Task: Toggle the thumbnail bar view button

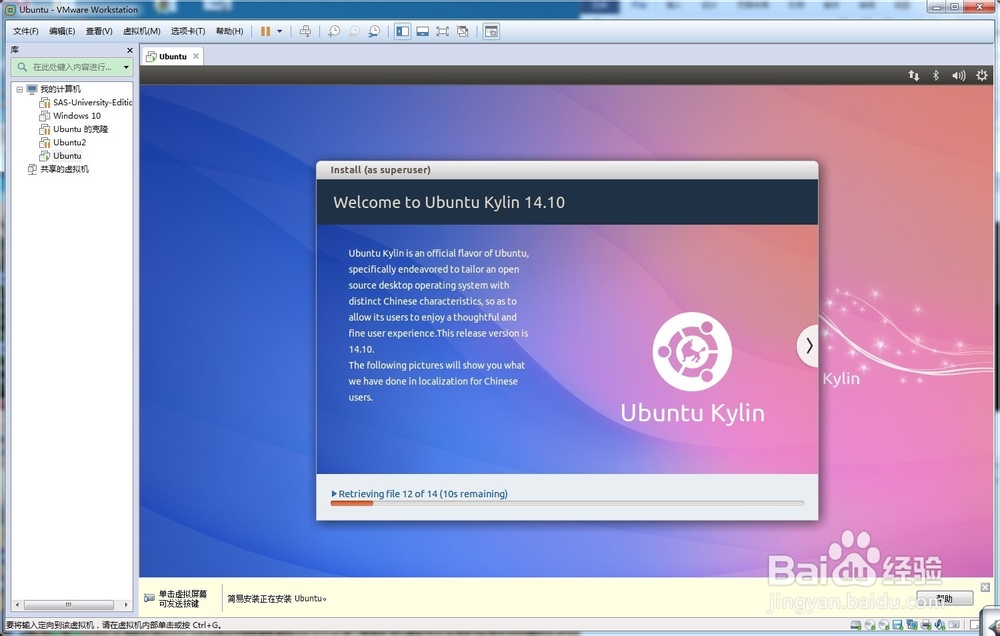Action: coord(422,31)
